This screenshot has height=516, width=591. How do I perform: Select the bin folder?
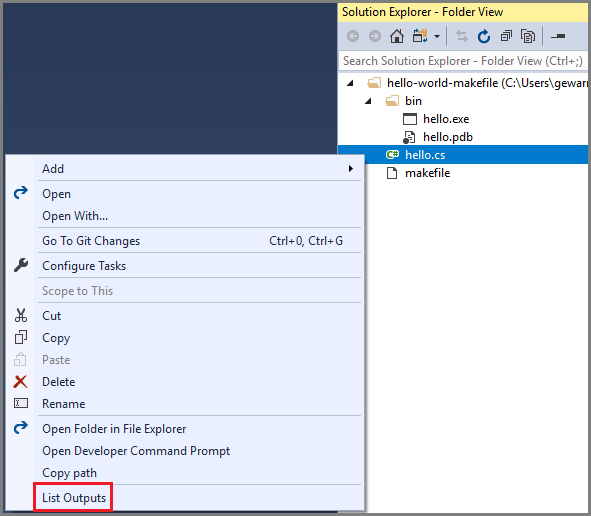(413, 101)
